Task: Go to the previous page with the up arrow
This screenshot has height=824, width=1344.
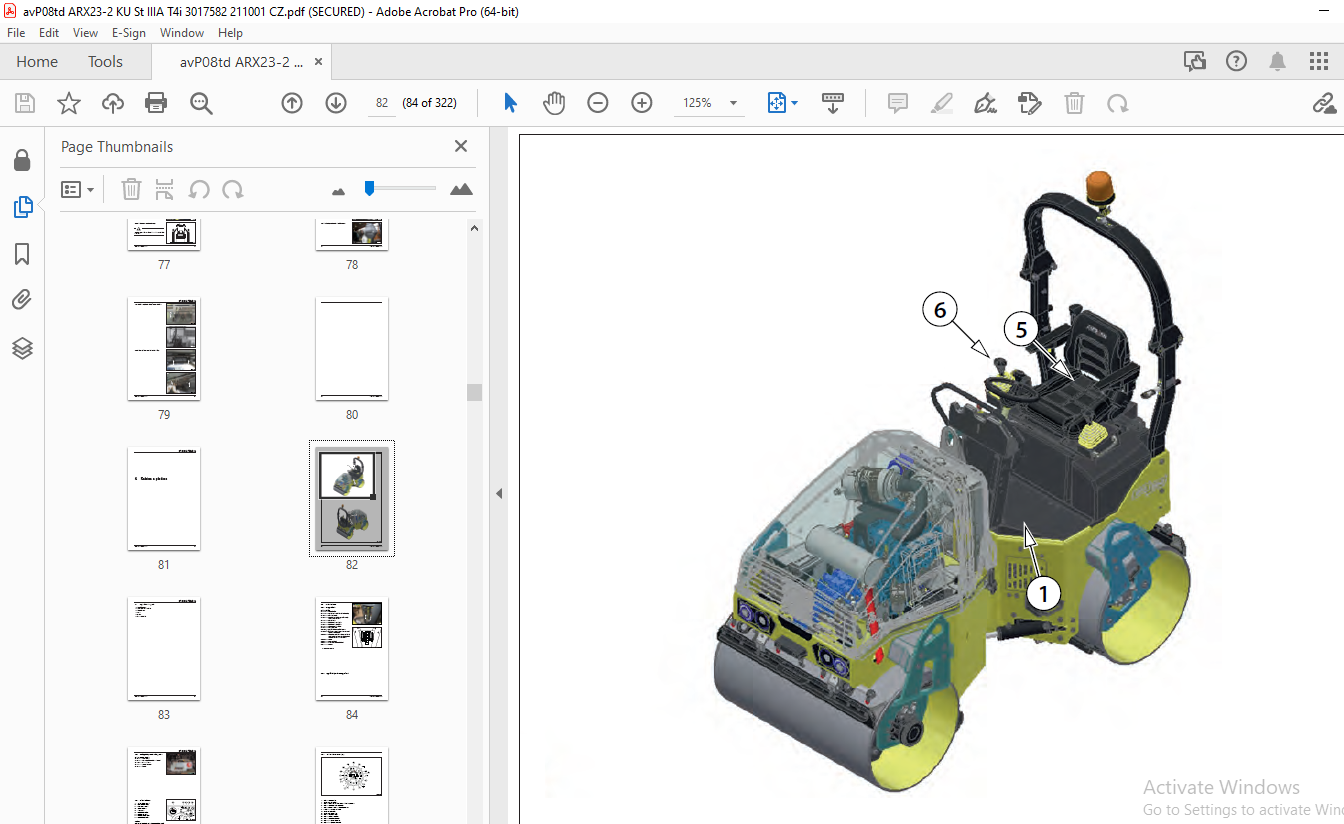Action: click(x=292, y=103)
